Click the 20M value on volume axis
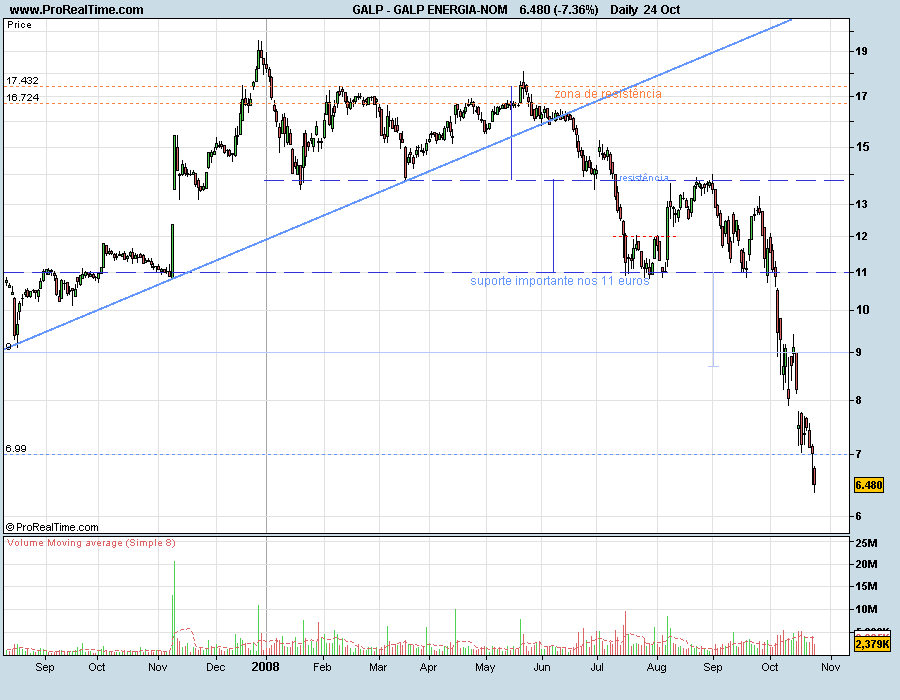900x700 pixels. coord(866,565)
